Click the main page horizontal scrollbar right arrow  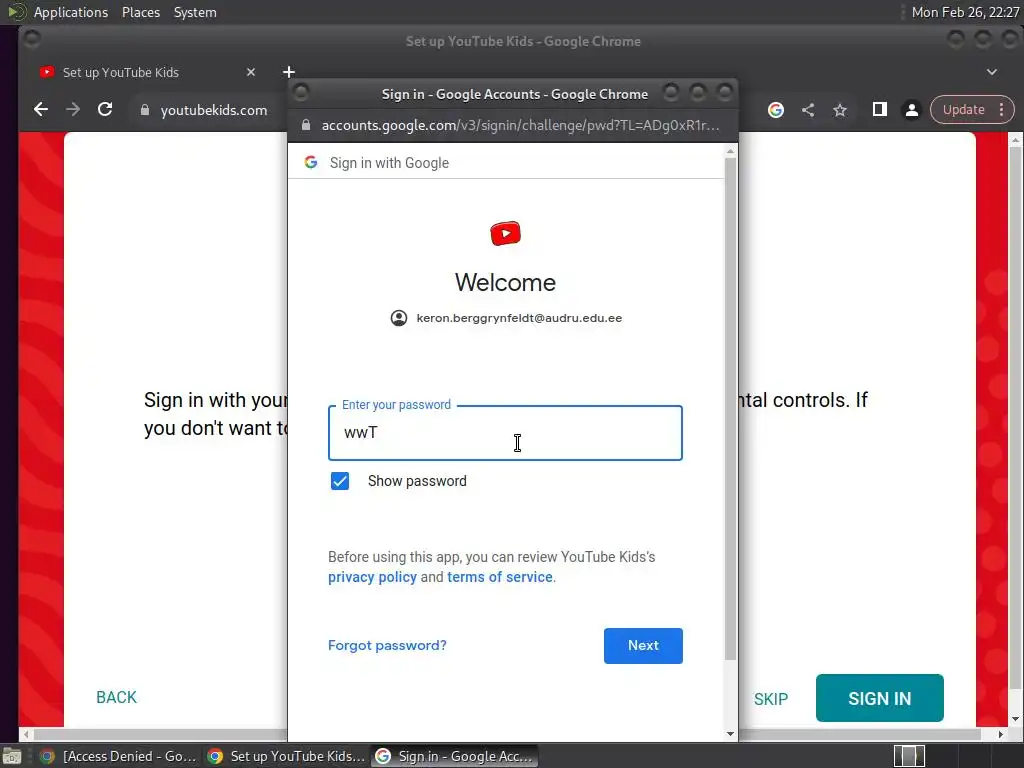[1000, 734]
